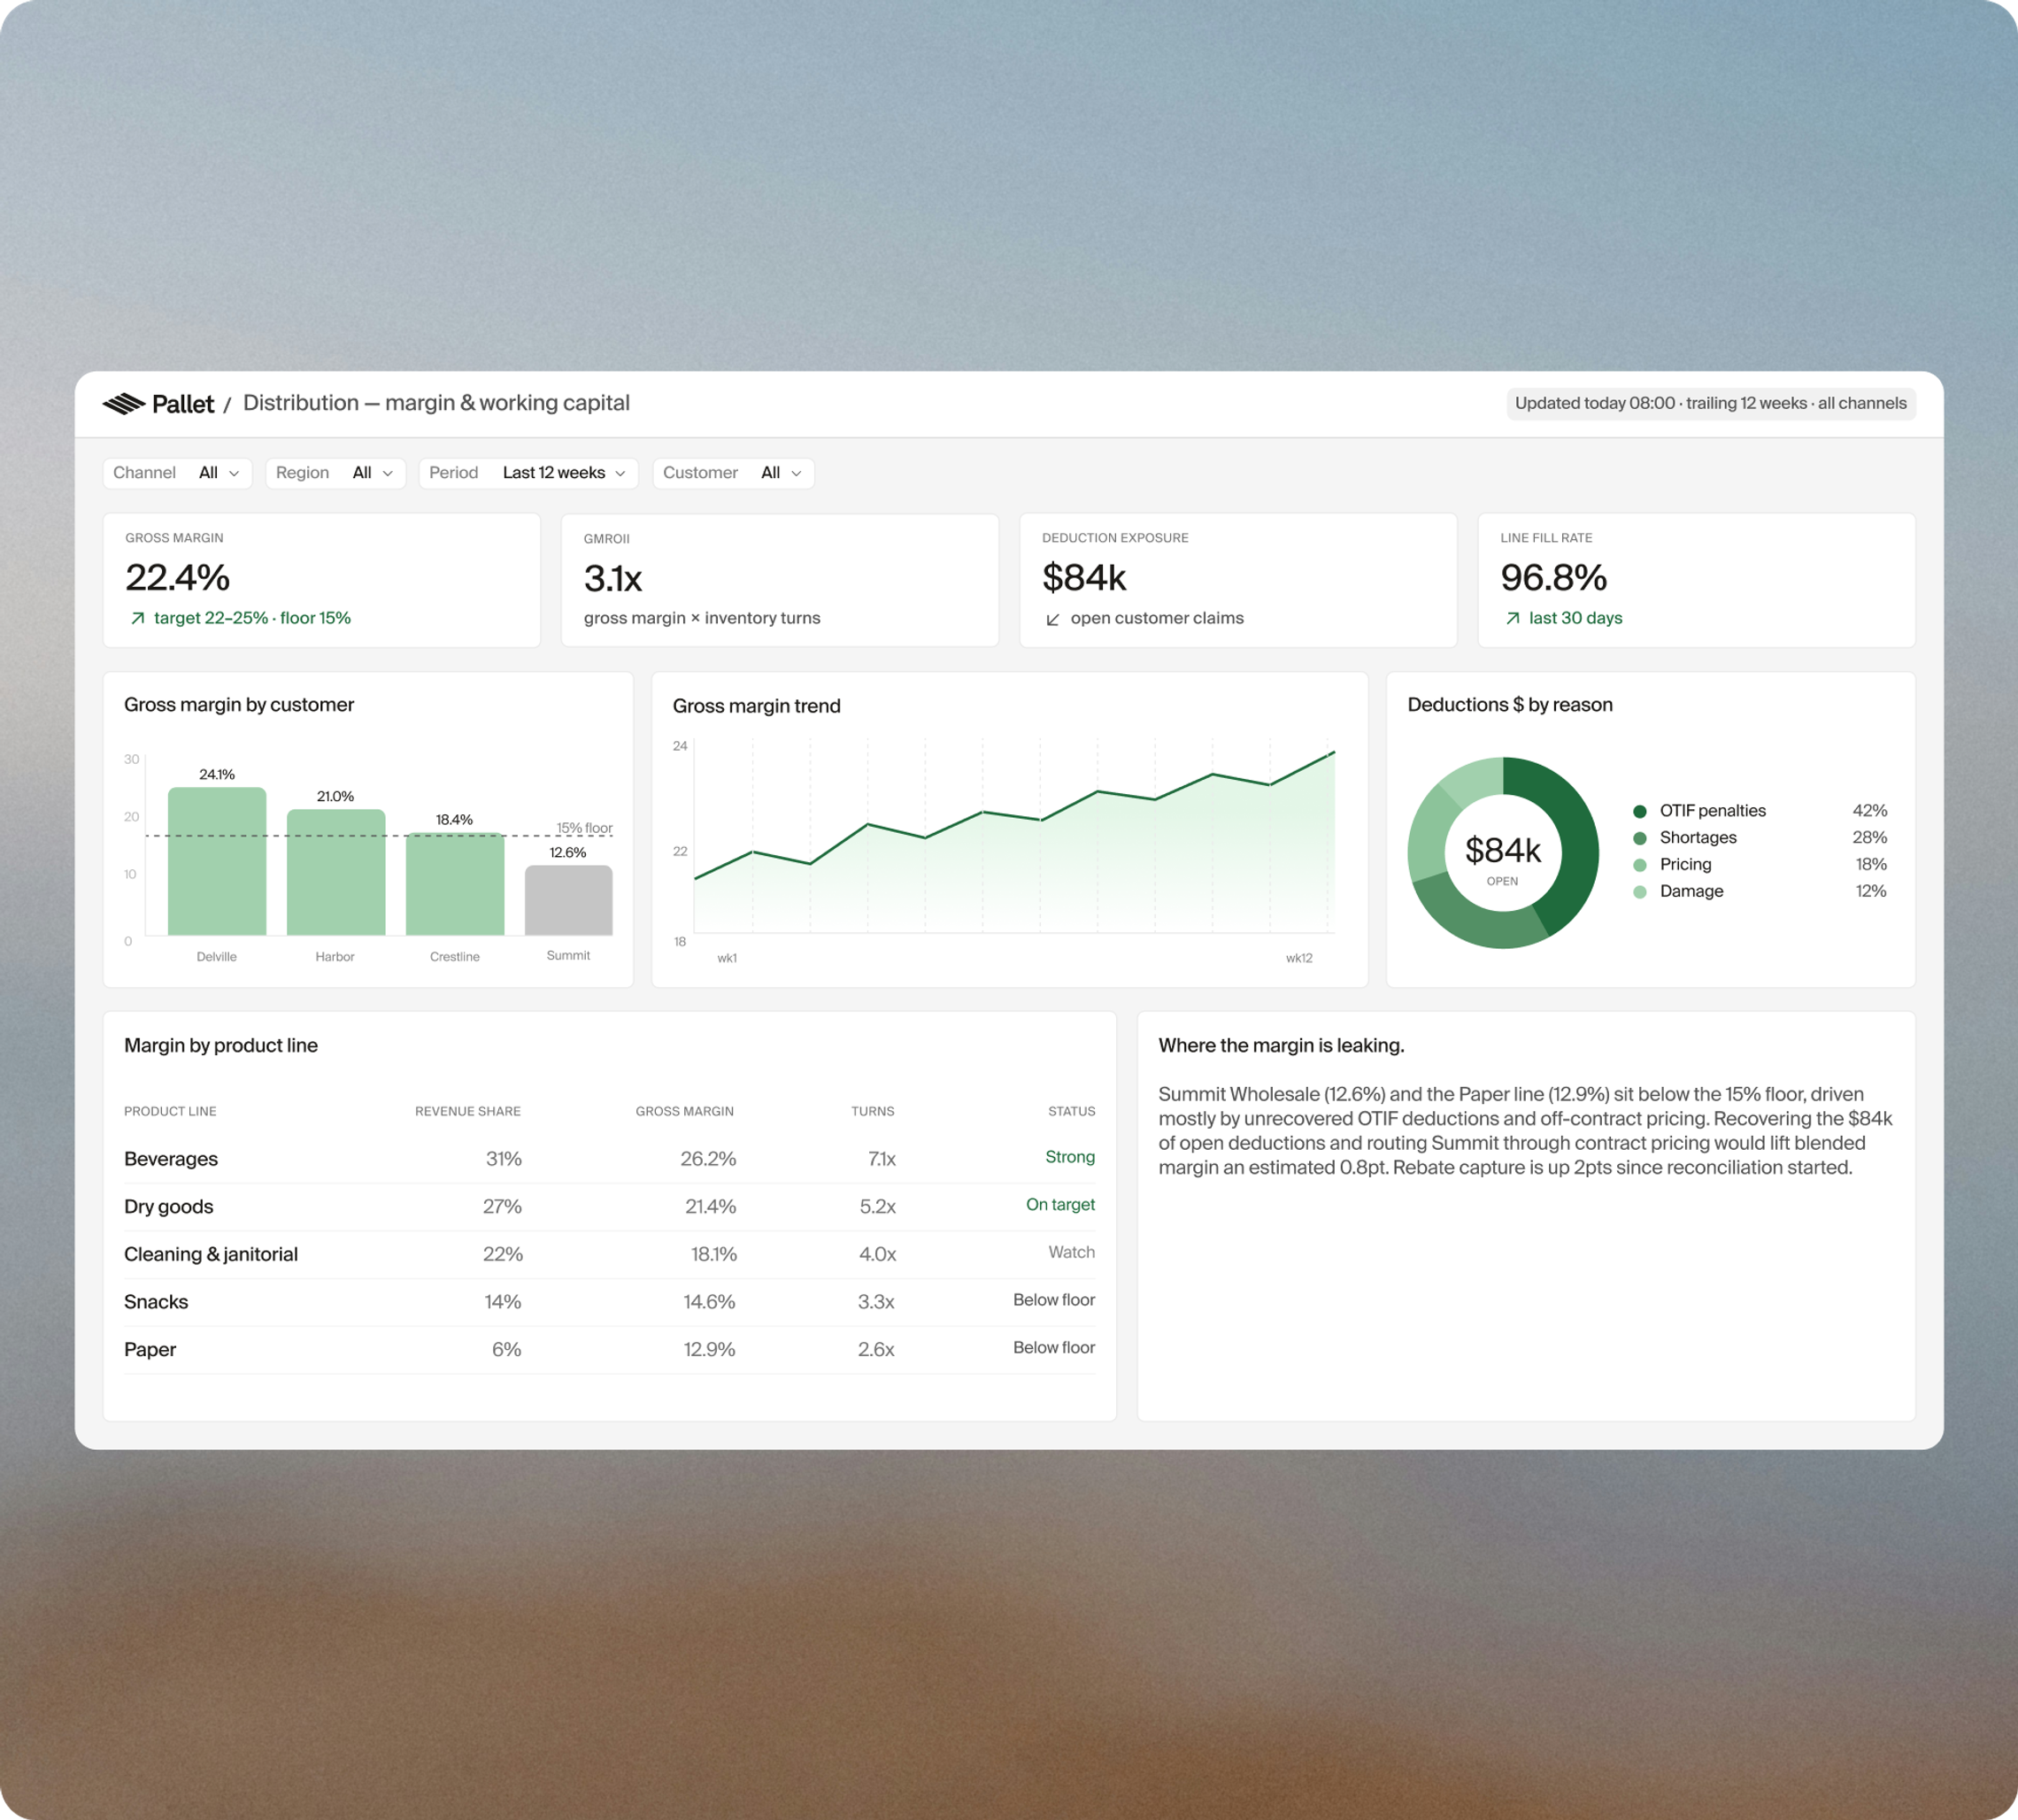Image resolution: width=2018 pixels, height=1820 pixels.
Task: Open the Period Last 12 weeks dropdown
Action: tap(528, 473)
